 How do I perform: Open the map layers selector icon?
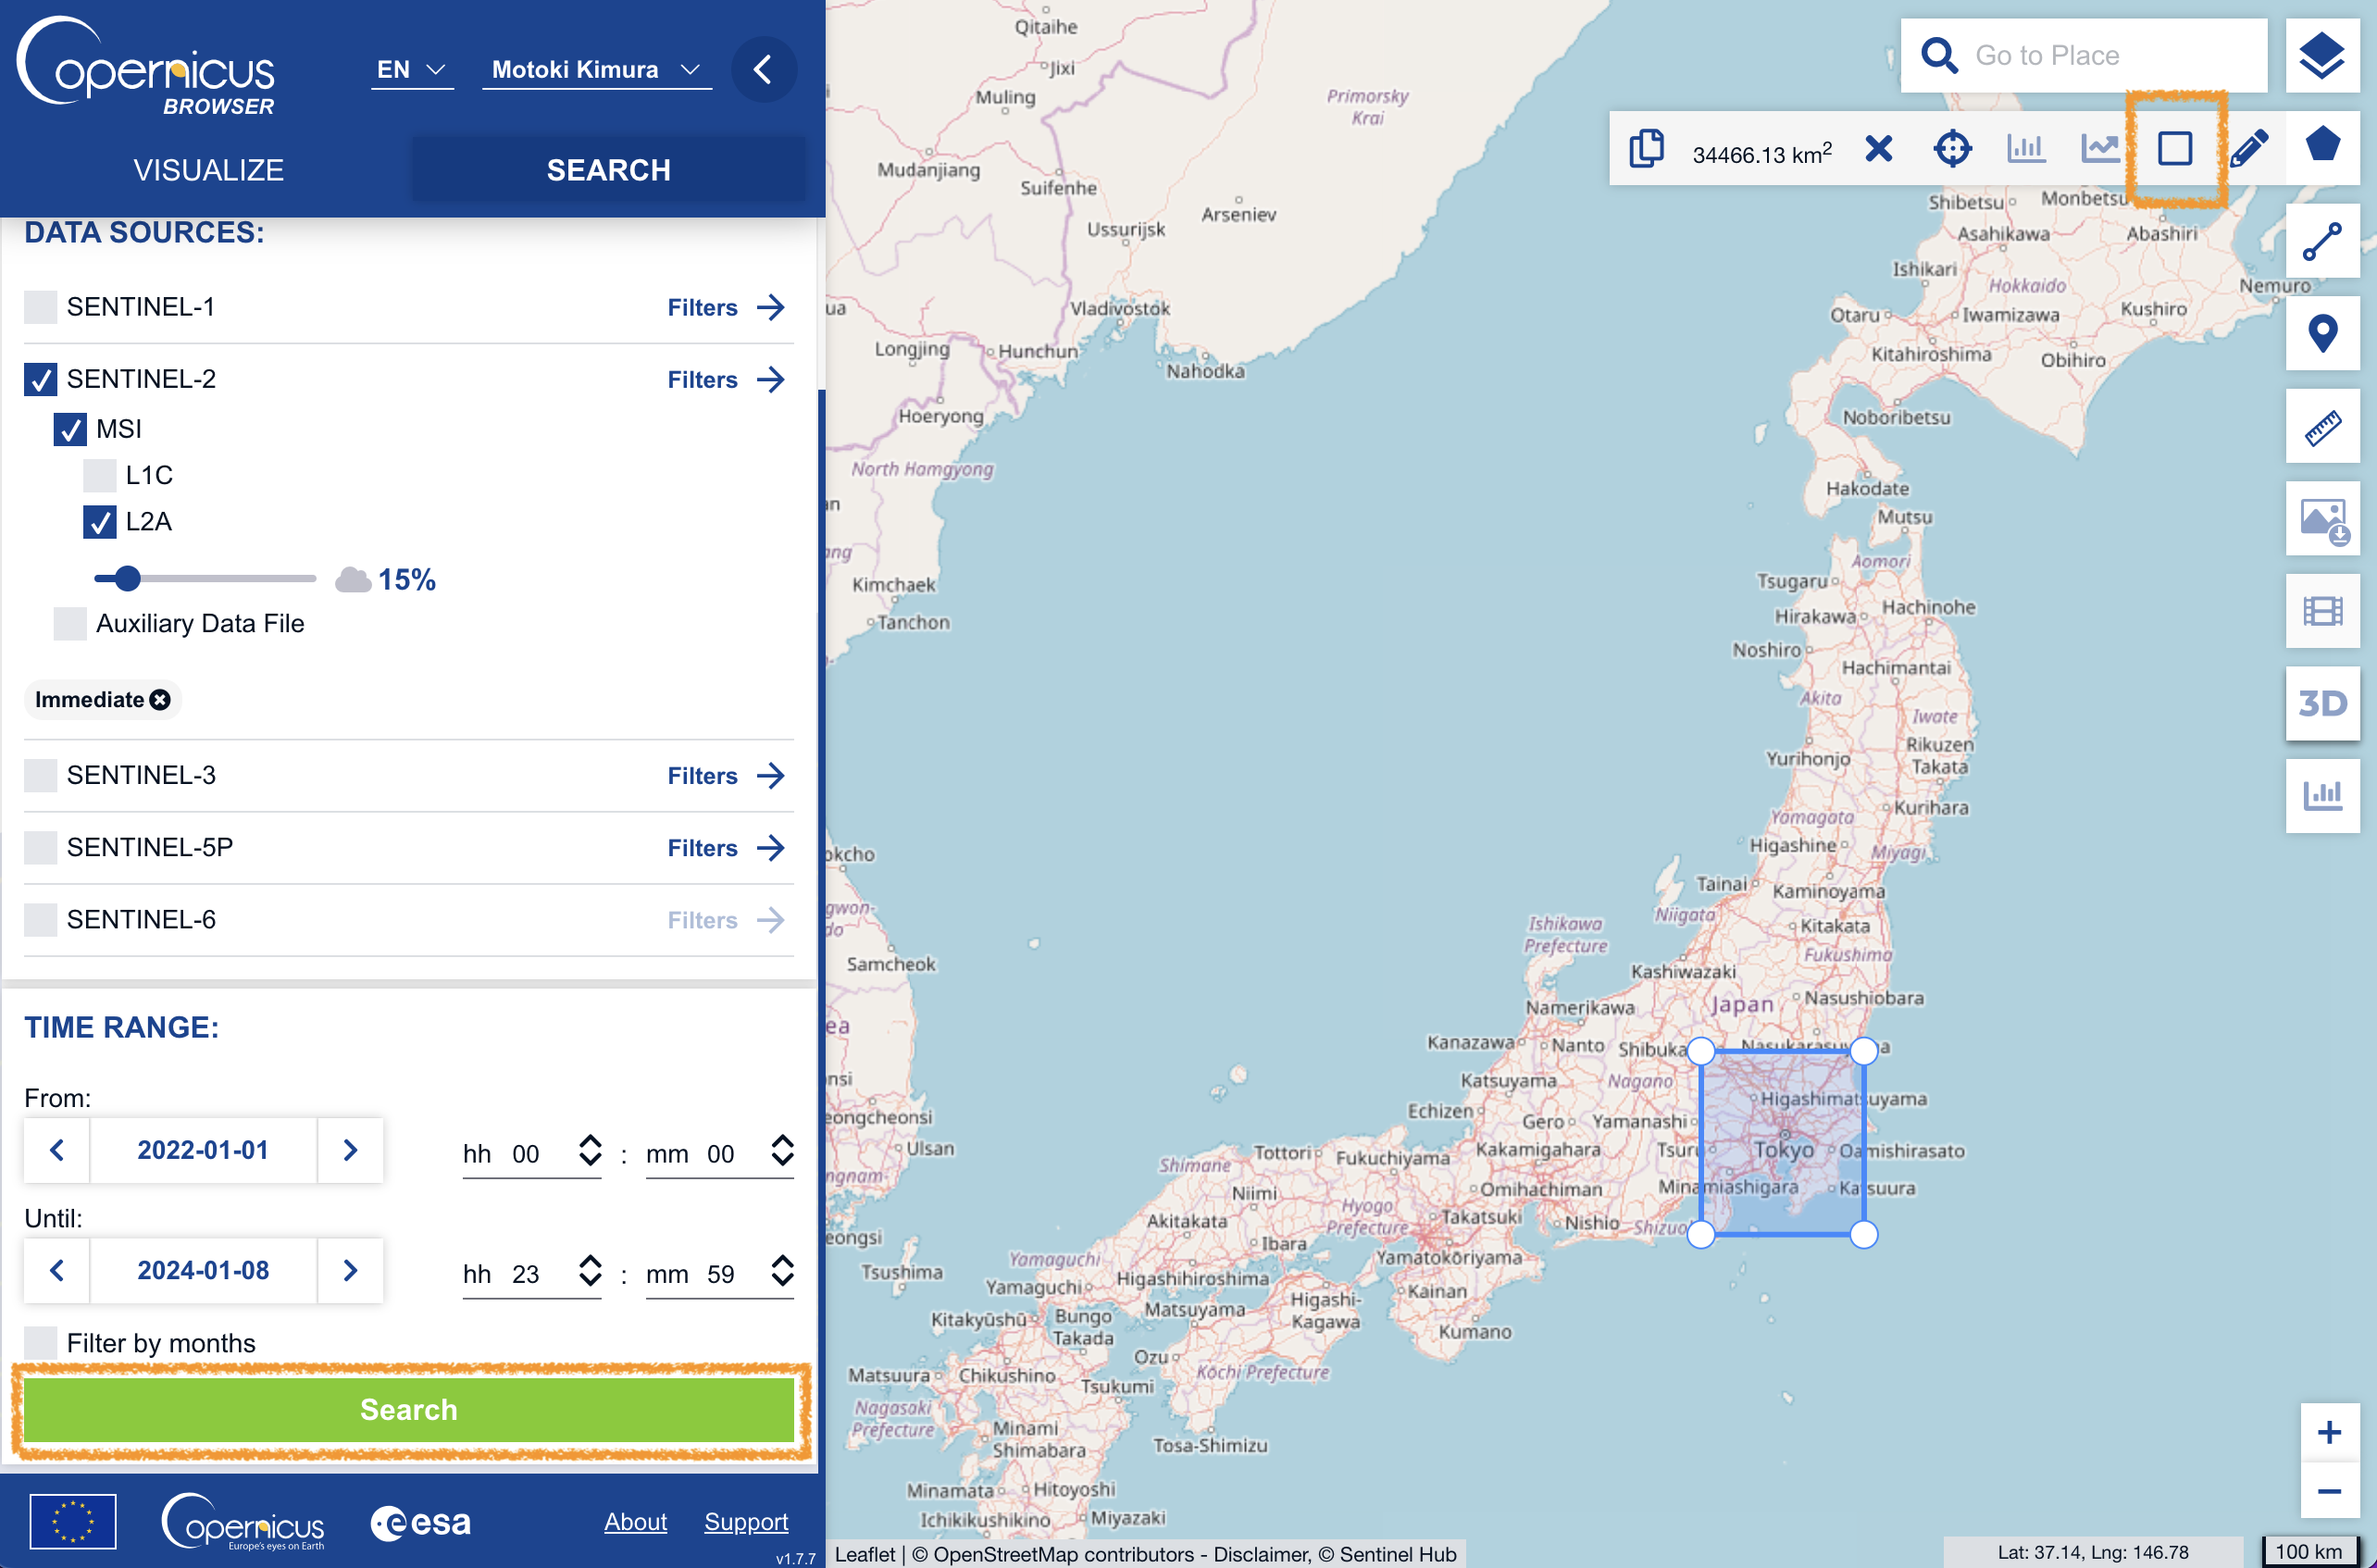click(2321, 56)
